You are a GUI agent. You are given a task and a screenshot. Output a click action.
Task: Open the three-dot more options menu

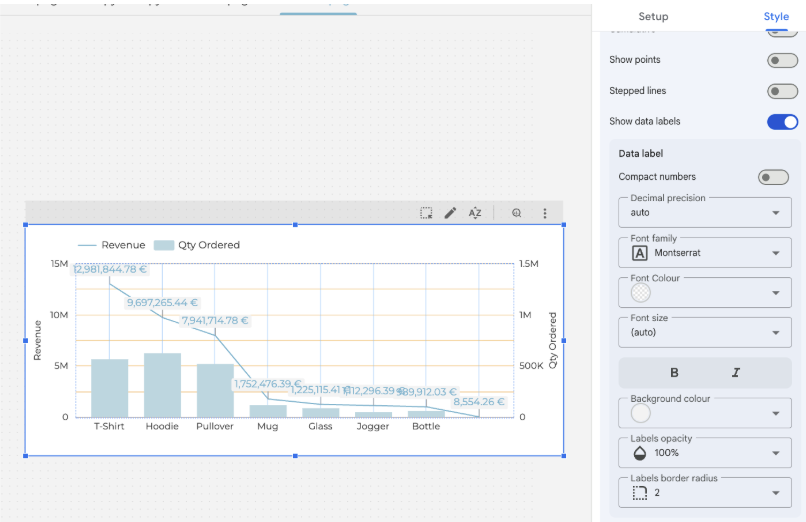click(545, 213)
